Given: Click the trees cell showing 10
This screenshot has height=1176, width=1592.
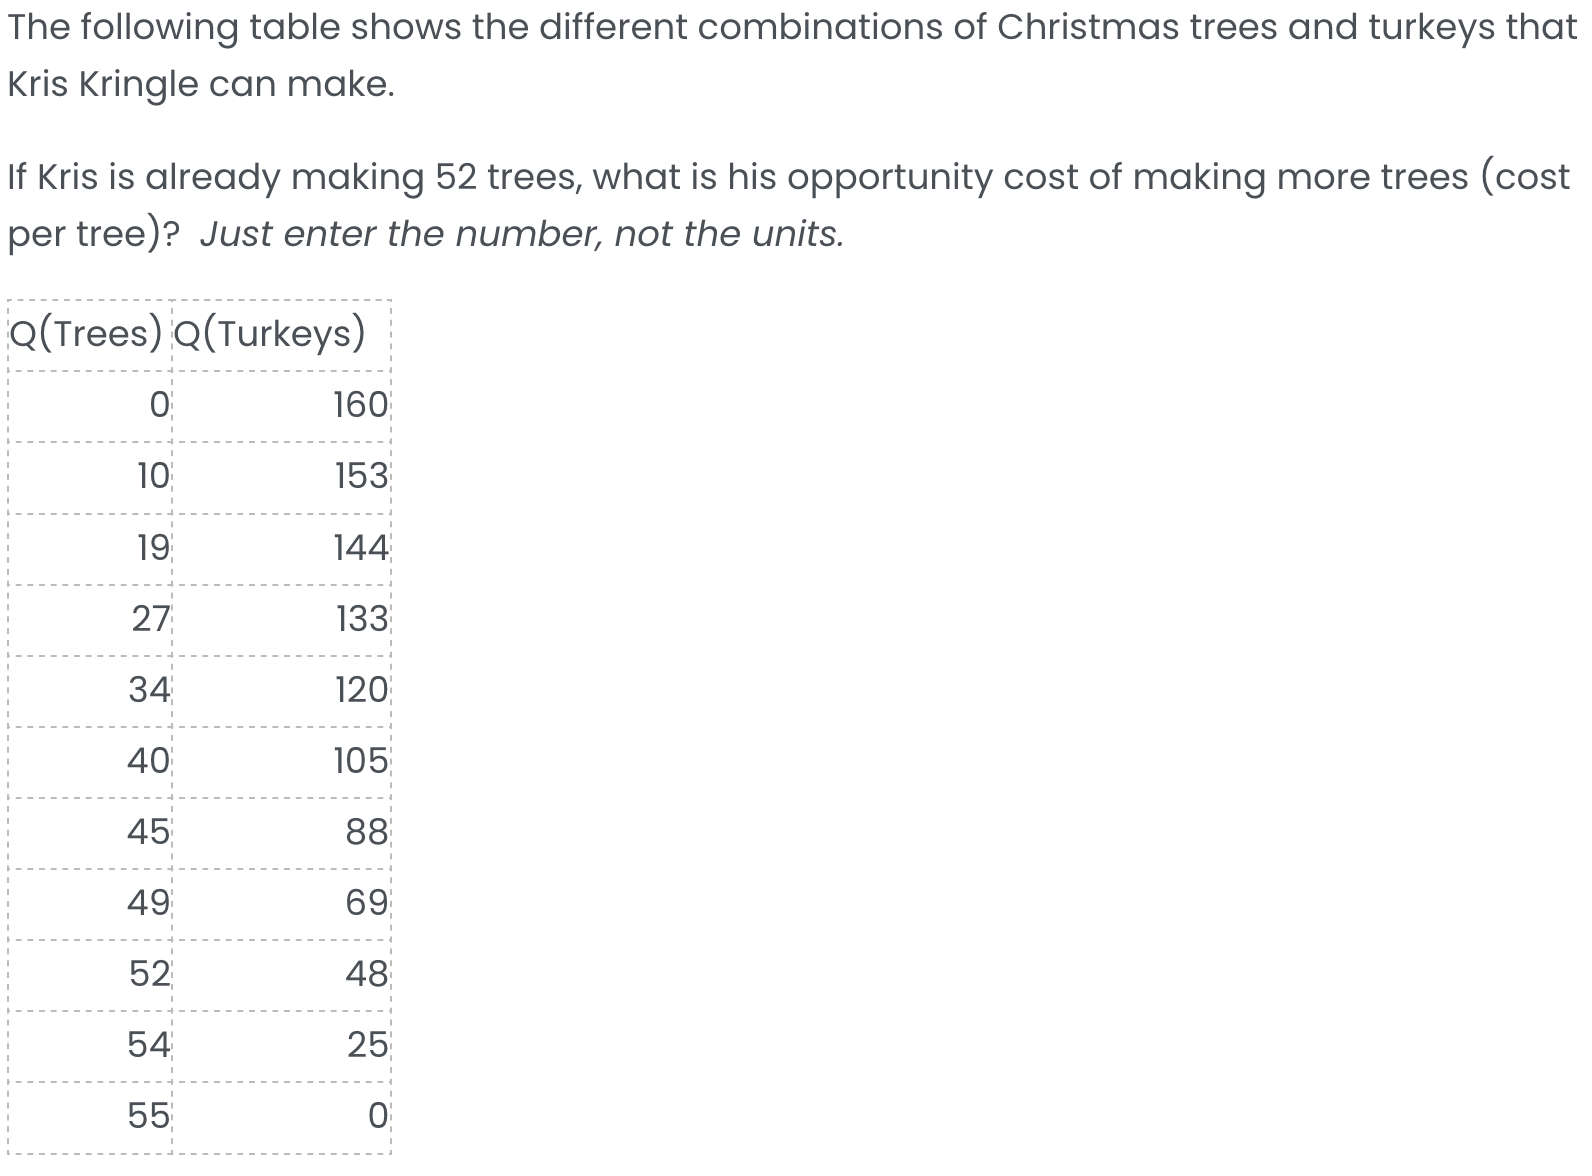Looking at the screenshot, I should point(153,476).
